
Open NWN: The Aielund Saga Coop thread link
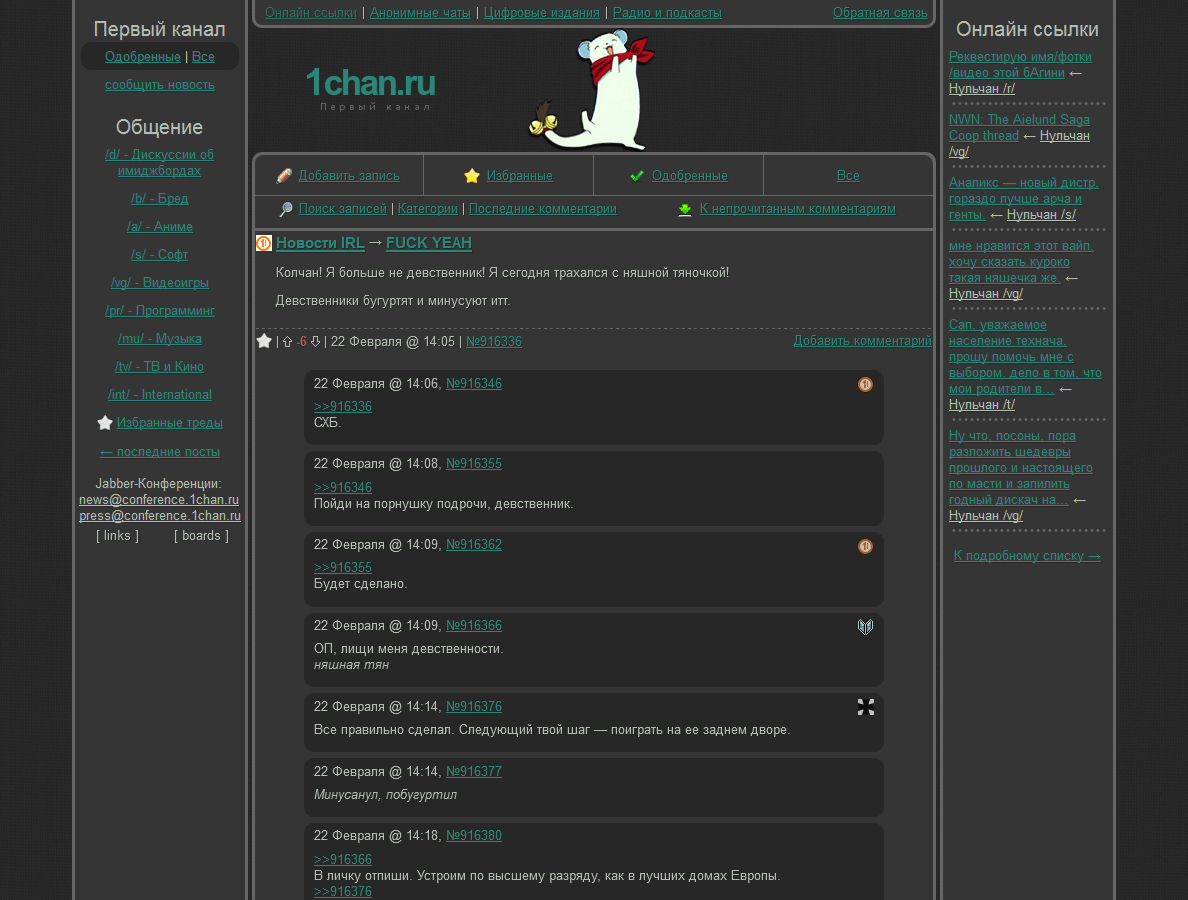(1019, 127)
